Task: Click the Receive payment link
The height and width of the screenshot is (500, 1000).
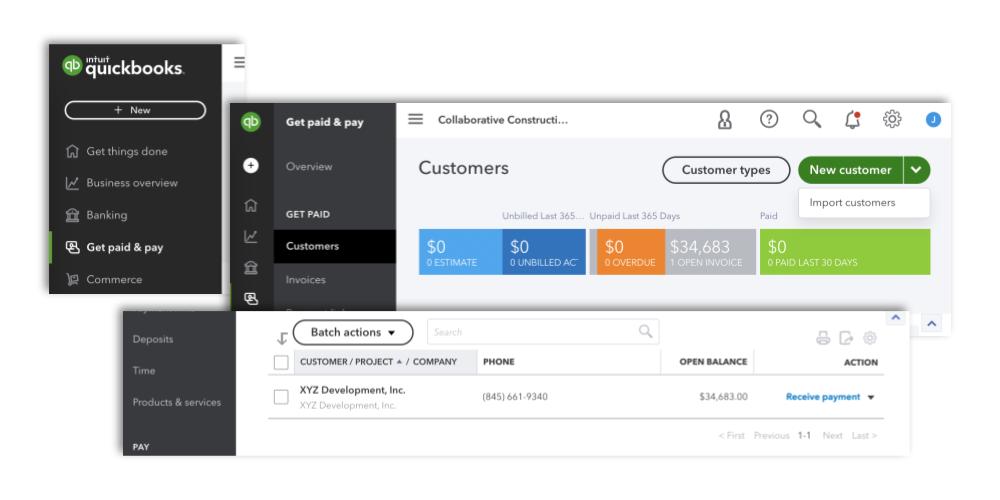Action: tap(823, 397)
